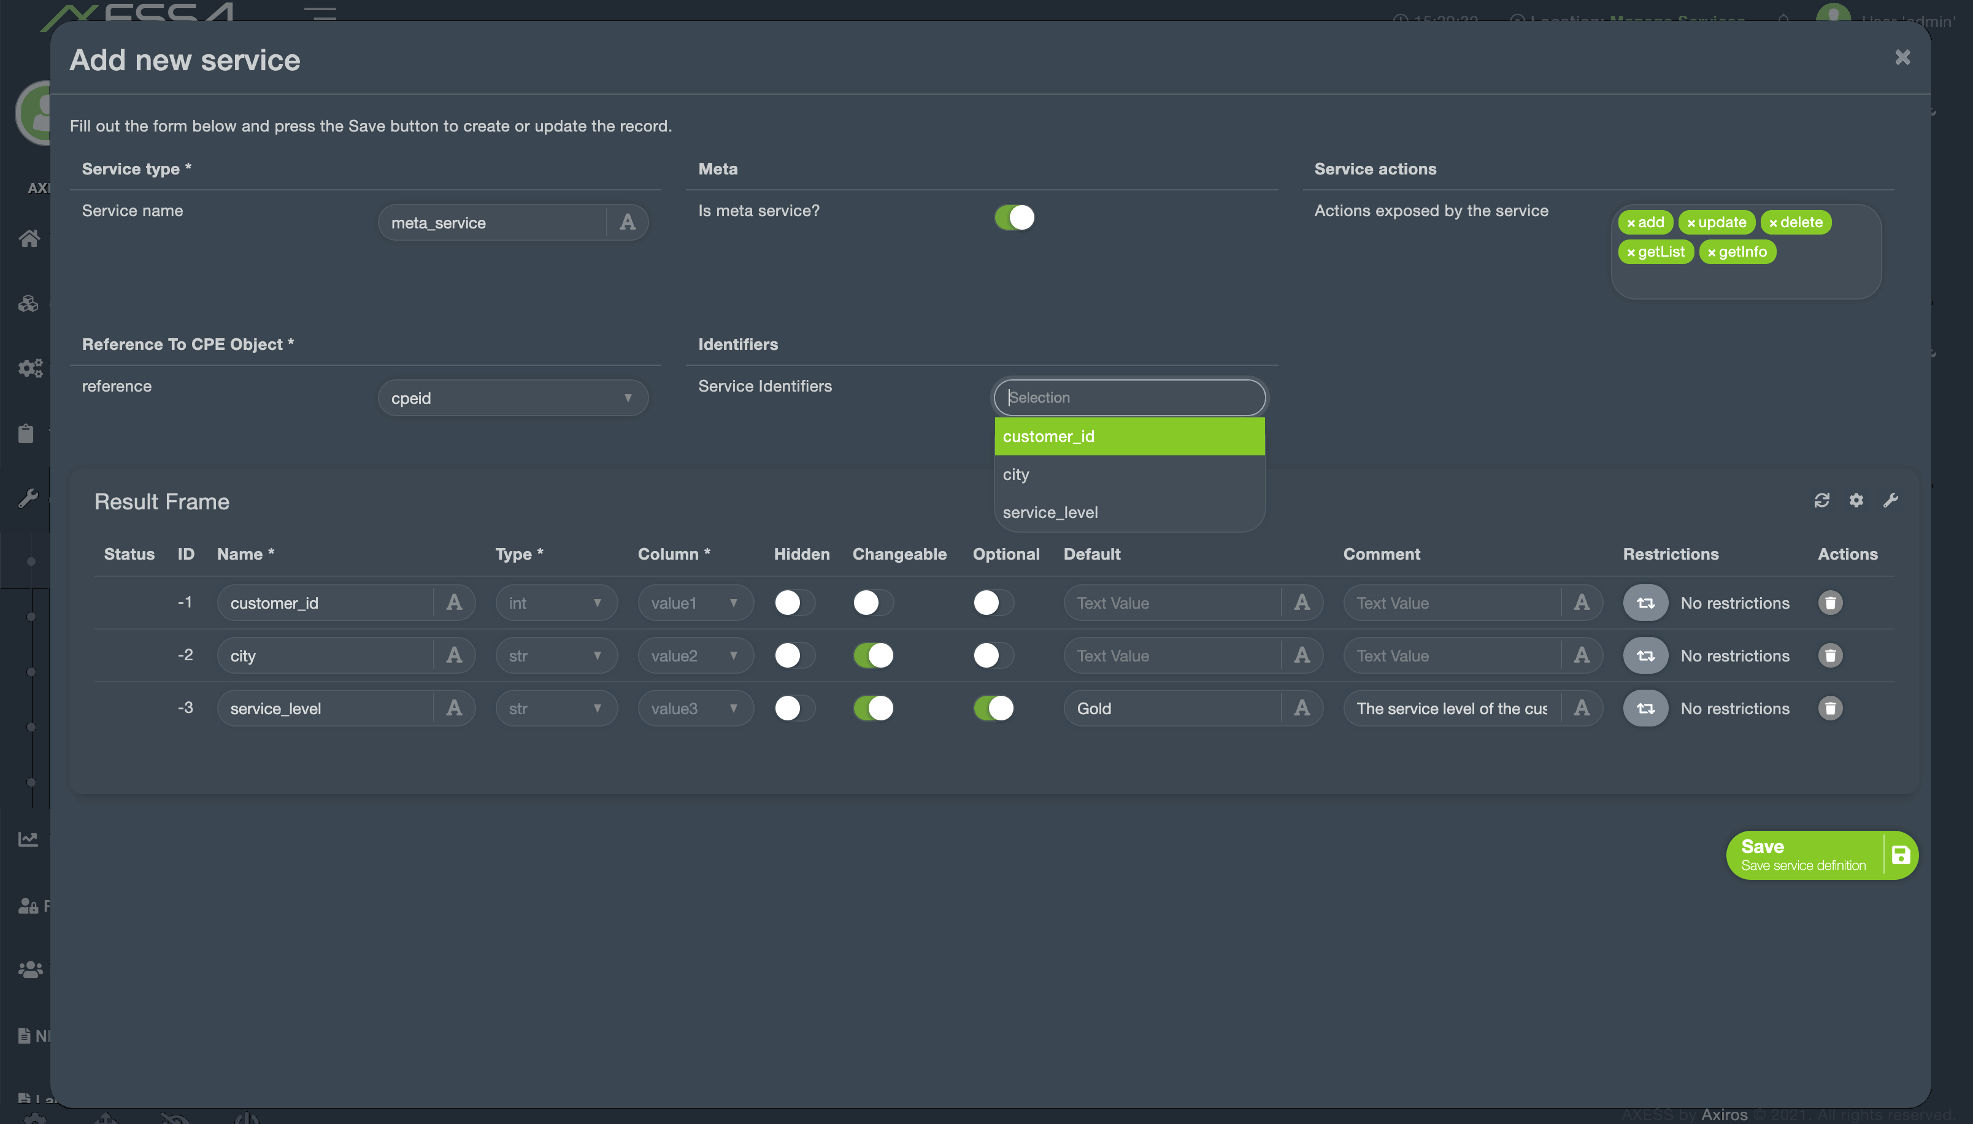The image size is (1973, 1124).
Task: Select customer_id from Service Identifiers list
Action: coord(1129,436)
